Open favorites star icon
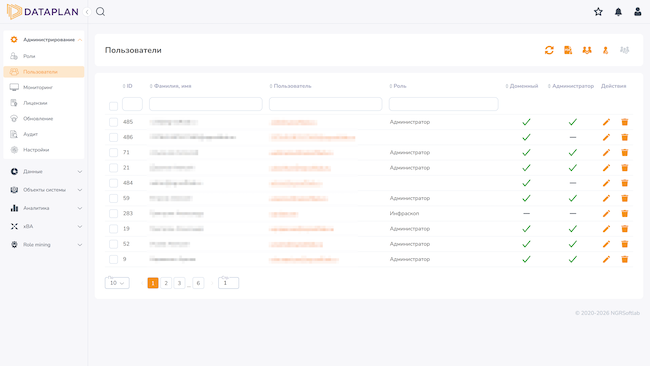Screen dimensions: 650x366 [x=598, y=12]
